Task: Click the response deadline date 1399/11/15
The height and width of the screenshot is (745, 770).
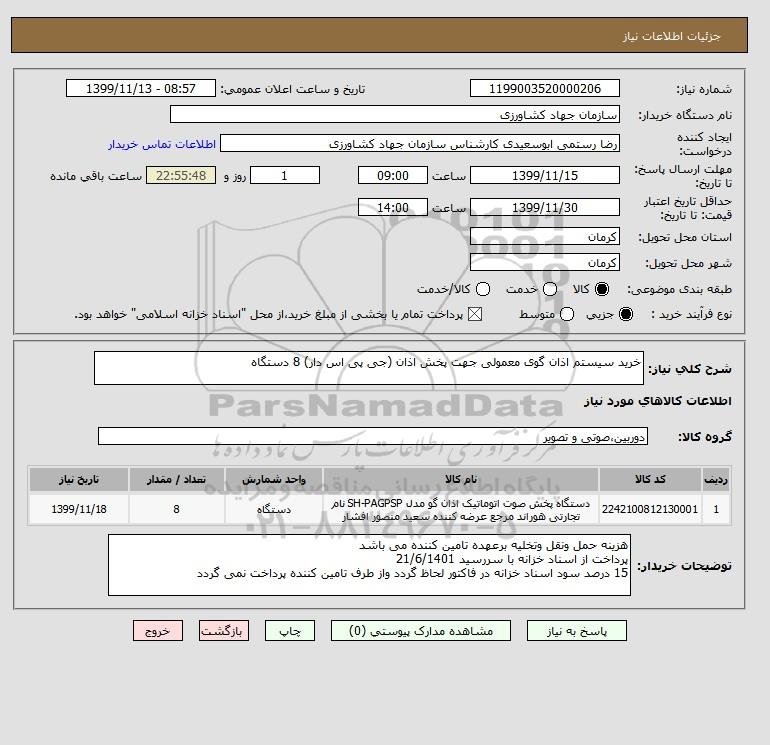Action: pos(545,175)
